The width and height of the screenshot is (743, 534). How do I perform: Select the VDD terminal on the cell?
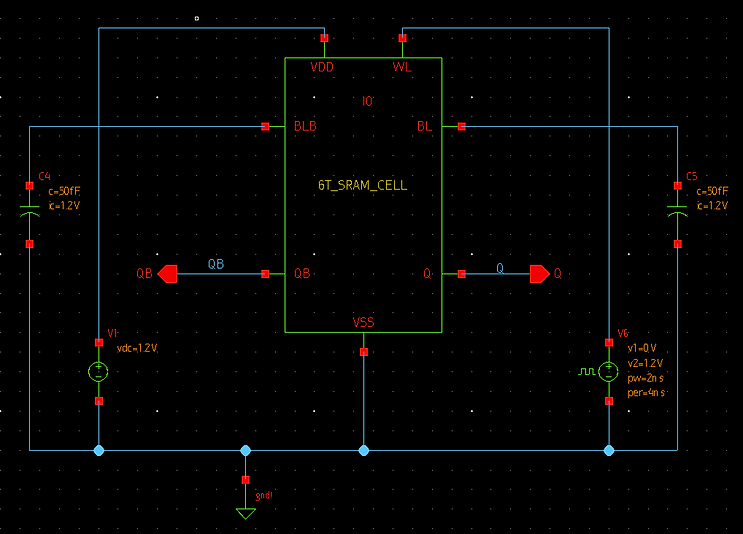[325, 38]
